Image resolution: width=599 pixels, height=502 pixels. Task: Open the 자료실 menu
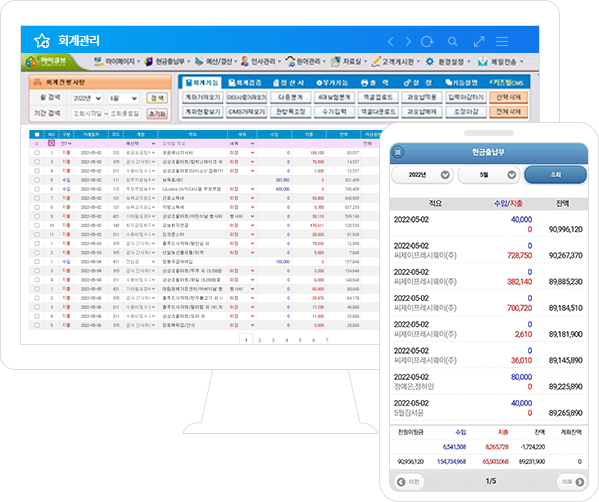click(x=349, y=62)
